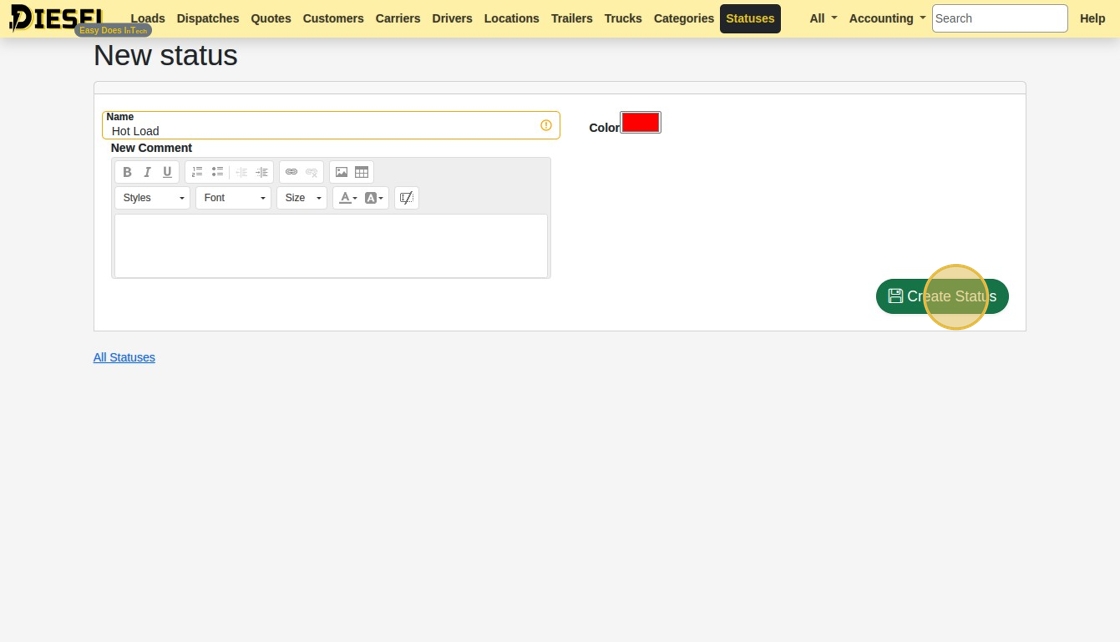Open the red Color swatch picker

[x=641, y=123]
